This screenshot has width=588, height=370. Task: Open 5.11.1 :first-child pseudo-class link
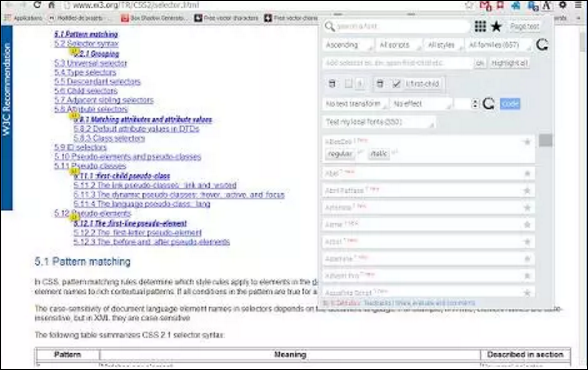(x=122, y=176)
